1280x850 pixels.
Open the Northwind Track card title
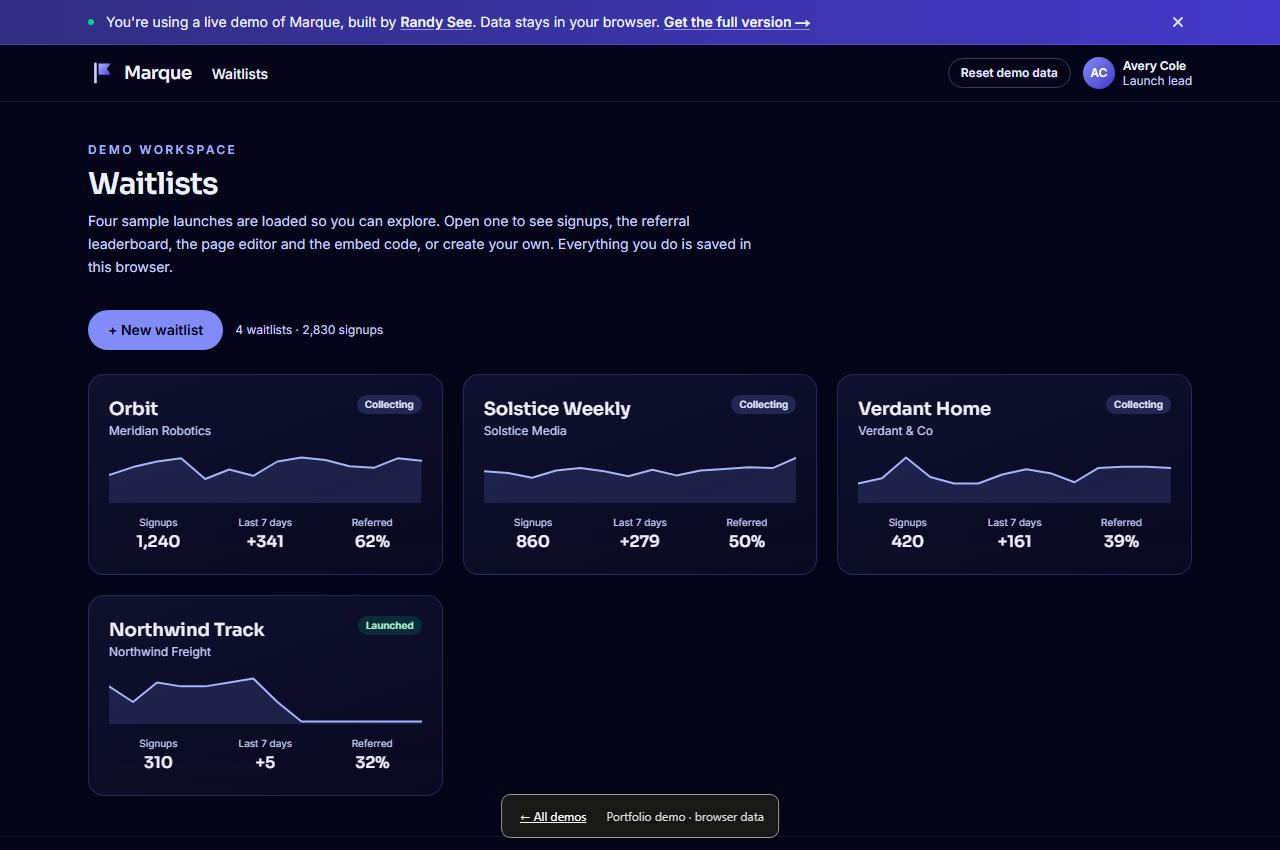coord(187,629)
